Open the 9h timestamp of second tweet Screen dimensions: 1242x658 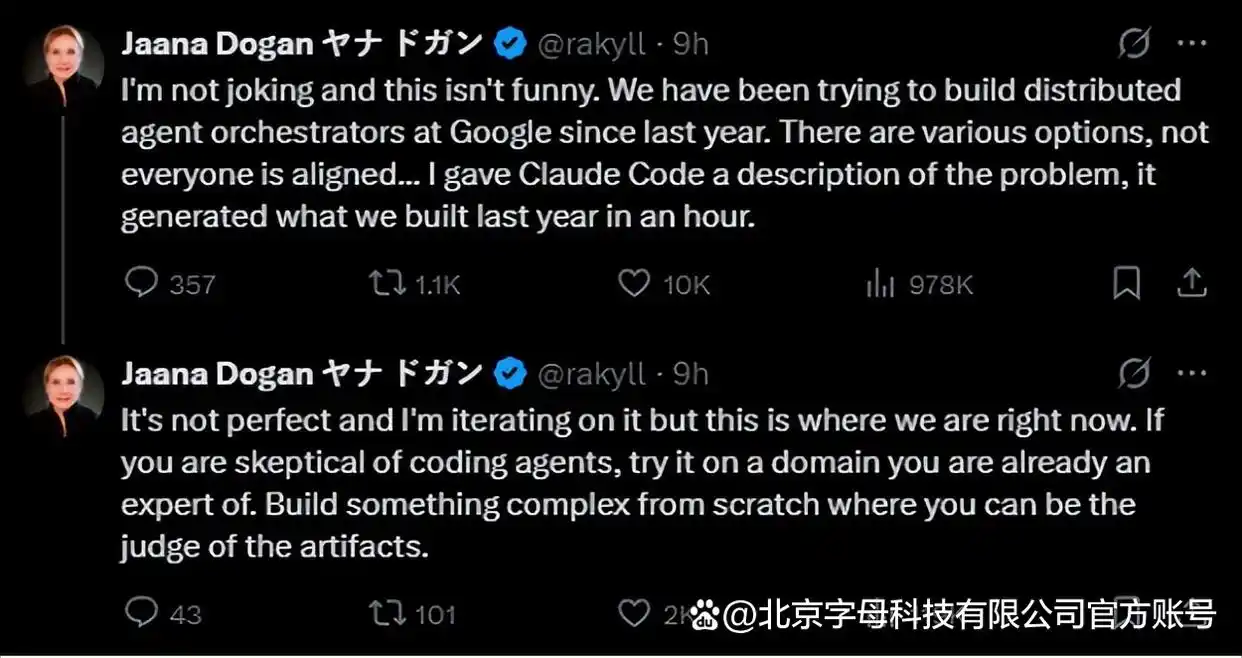click(690, 375)
